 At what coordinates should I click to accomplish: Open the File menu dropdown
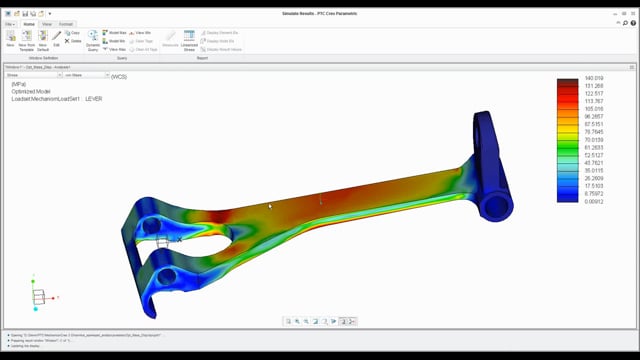pyautogui.click(x=10, y=24)
